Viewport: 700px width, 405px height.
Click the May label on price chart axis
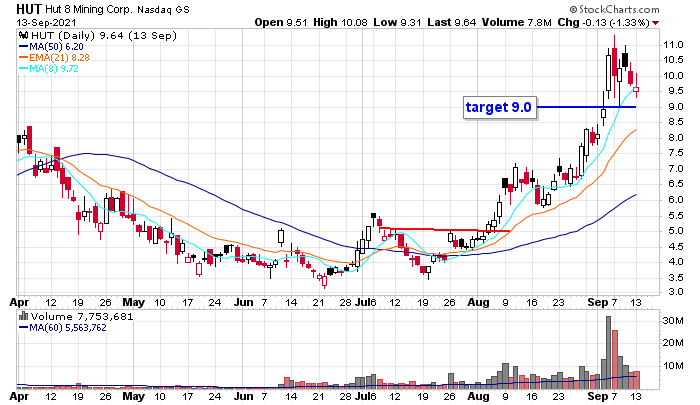(x=133, y=302)
